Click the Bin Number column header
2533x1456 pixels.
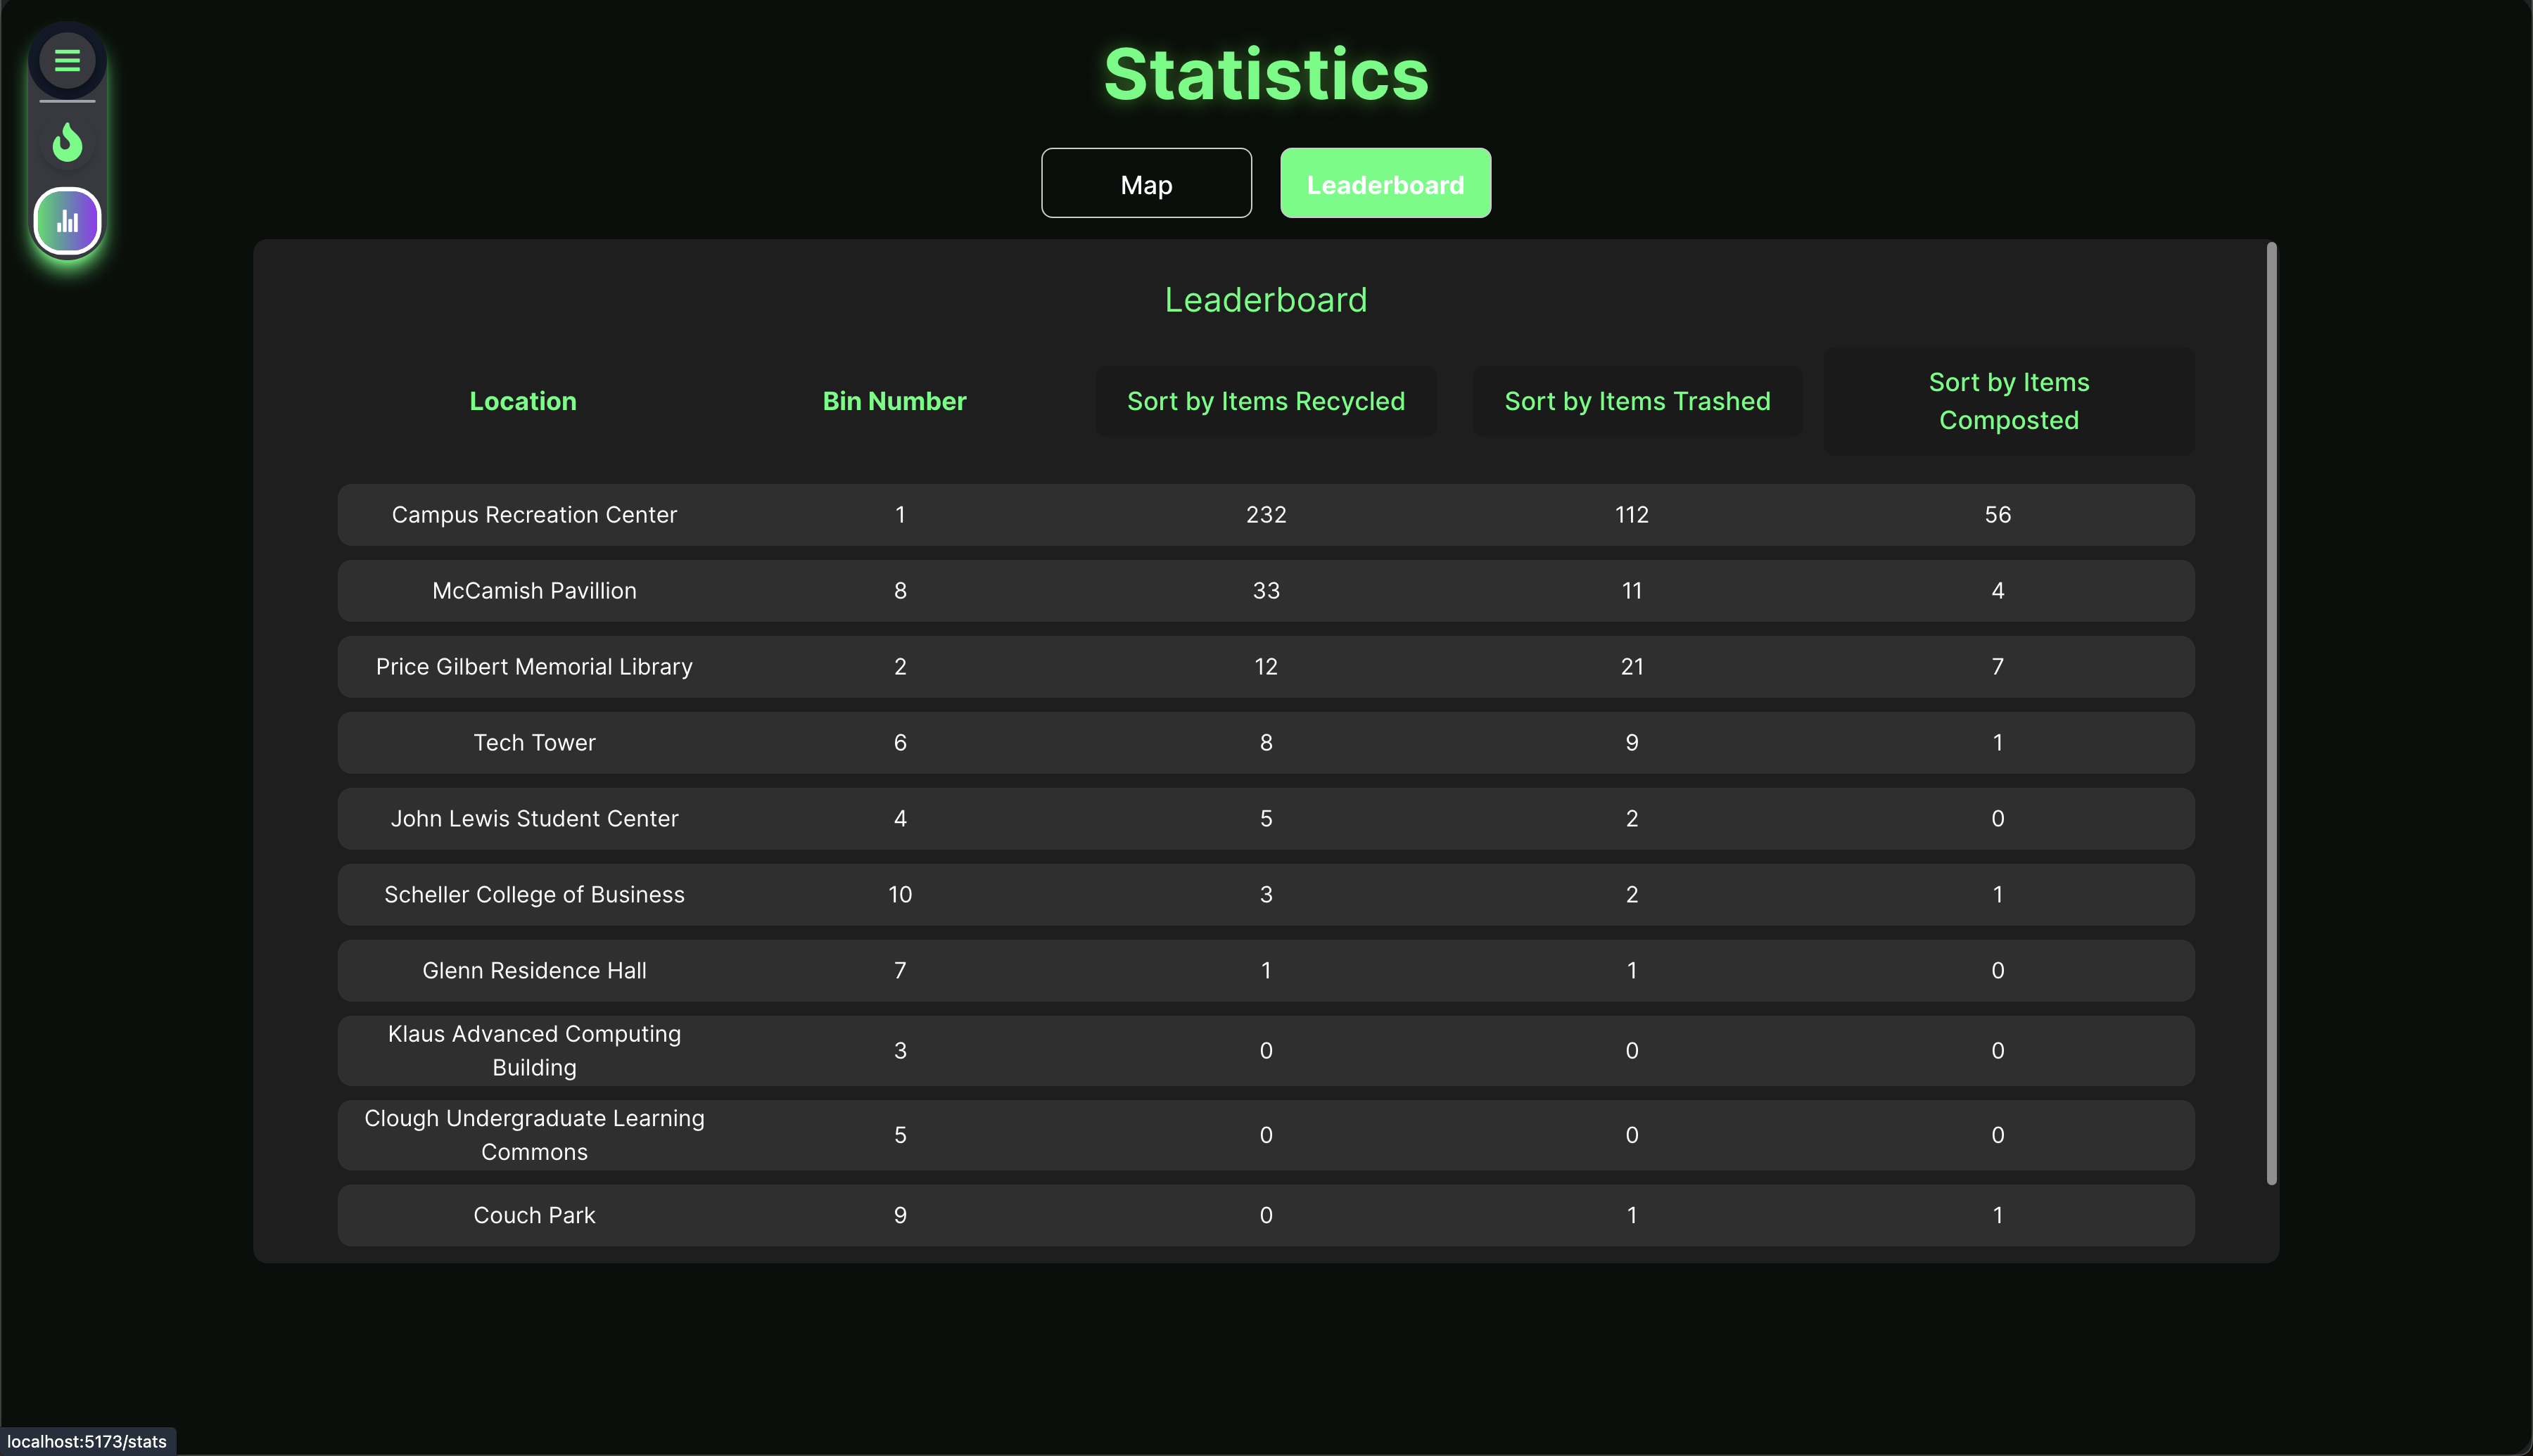point(894,401)
